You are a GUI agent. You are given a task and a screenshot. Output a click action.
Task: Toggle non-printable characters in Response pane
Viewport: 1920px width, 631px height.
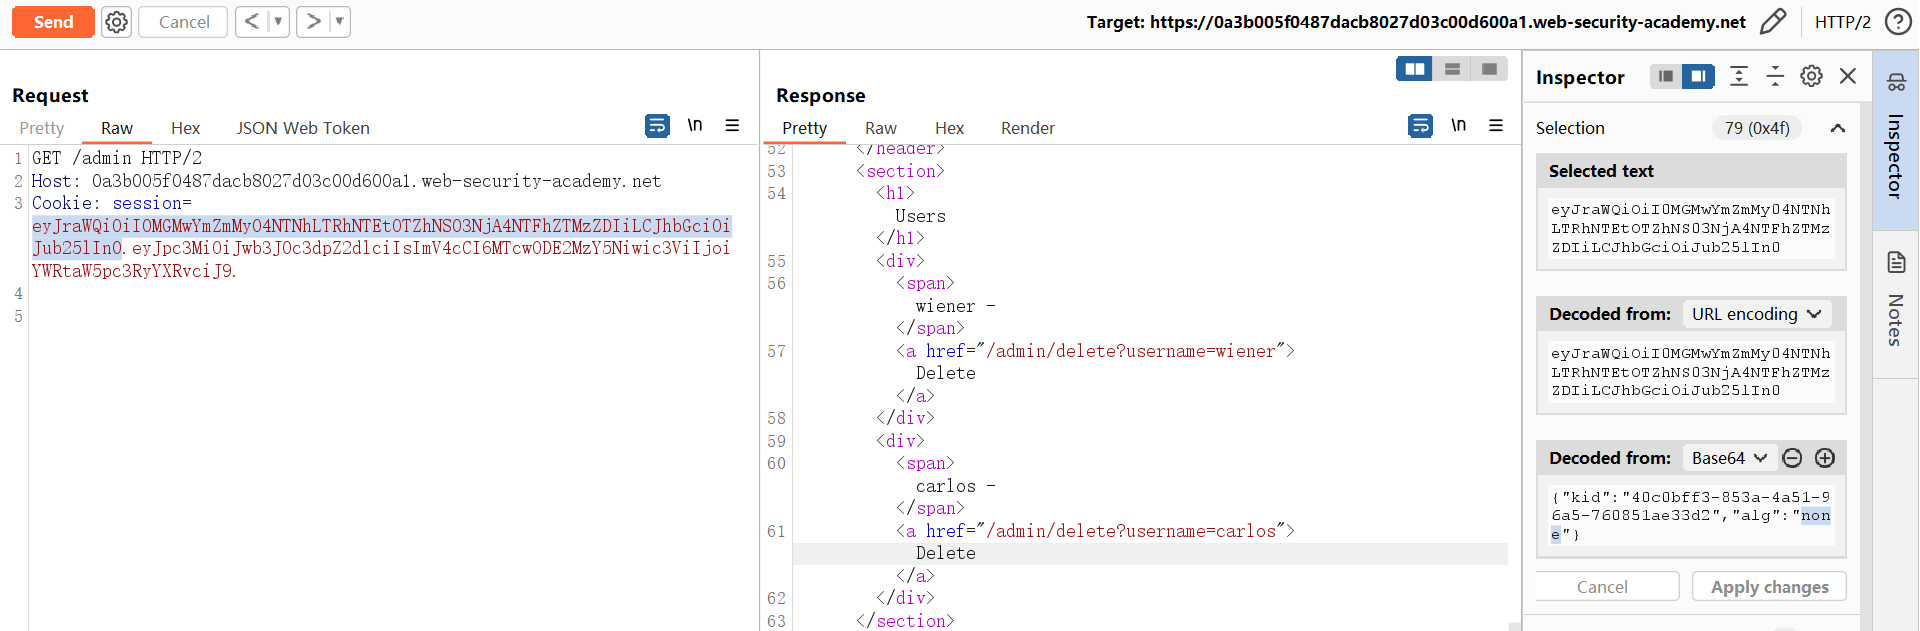point(1458,126)
